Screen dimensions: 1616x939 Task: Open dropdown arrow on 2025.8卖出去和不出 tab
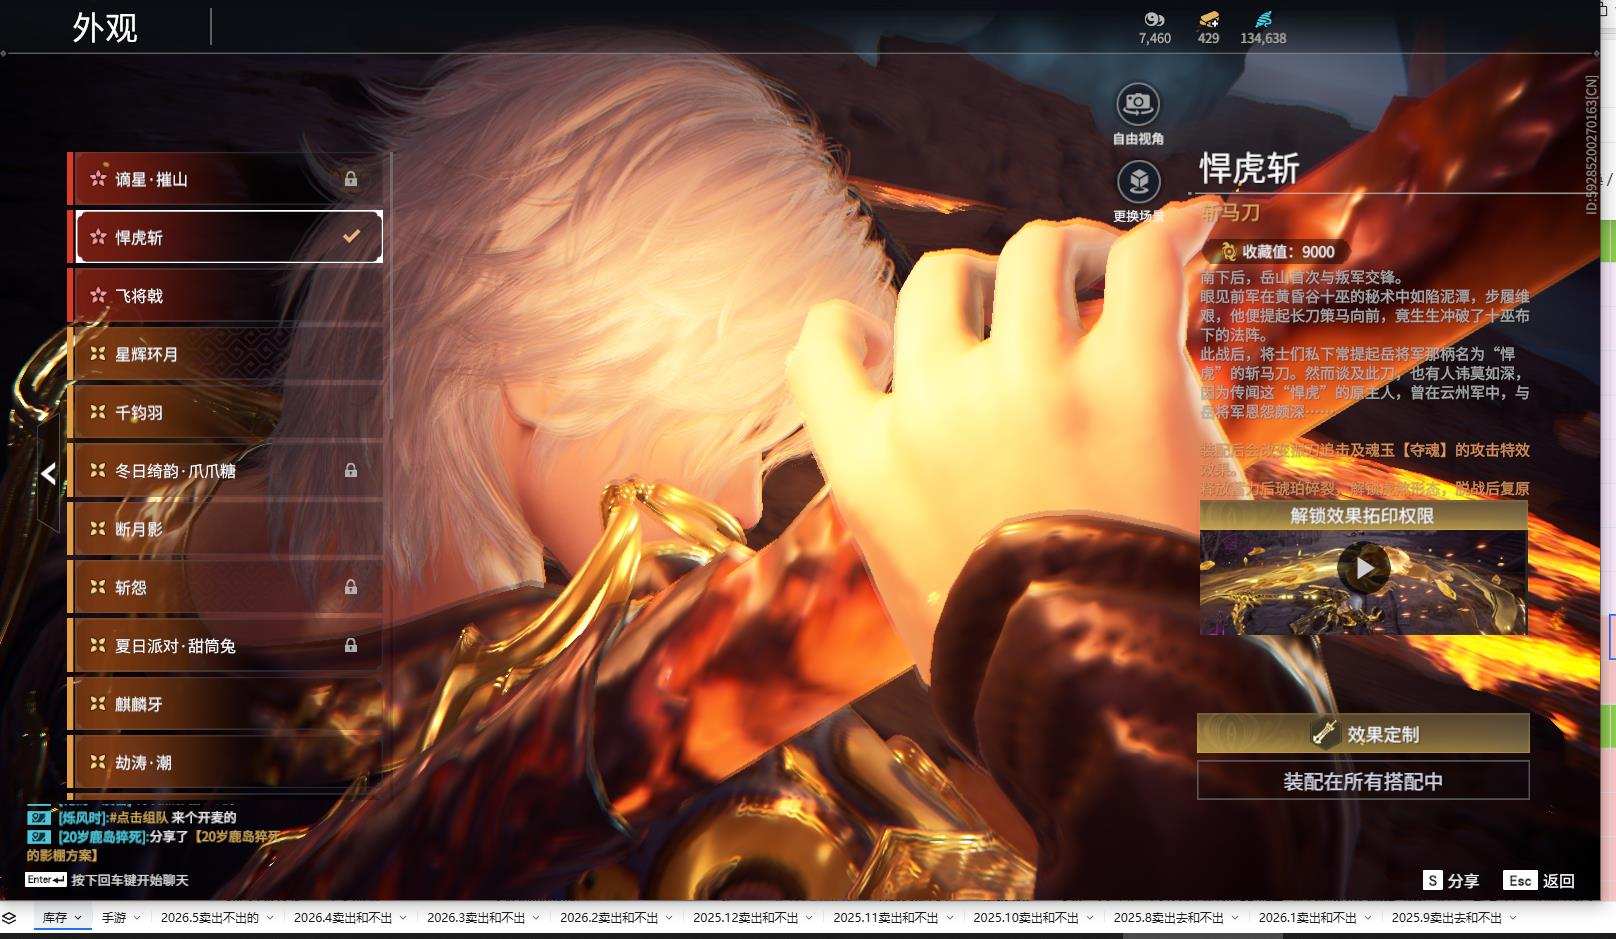coord(1235,917)
